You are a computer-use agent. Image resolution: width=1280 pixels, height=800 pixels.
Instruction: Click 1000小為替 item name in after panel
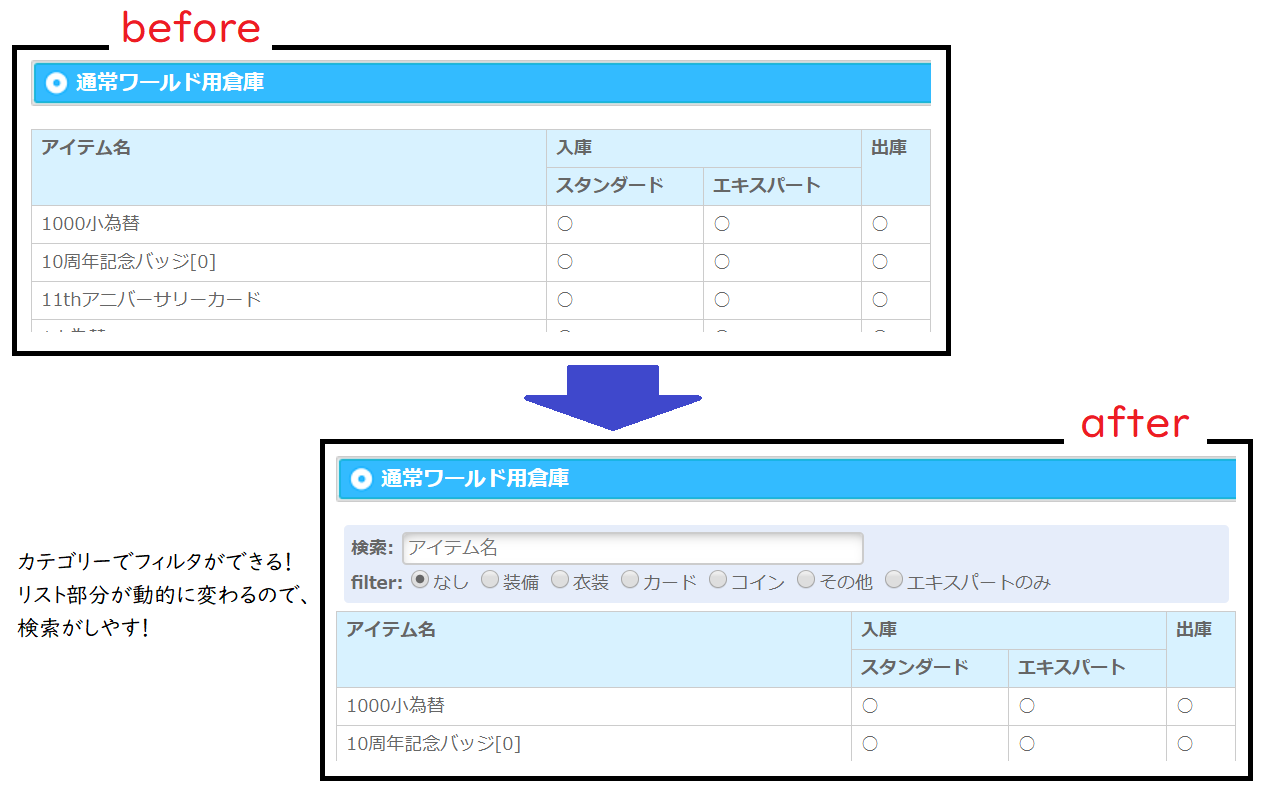pos(395,706)
